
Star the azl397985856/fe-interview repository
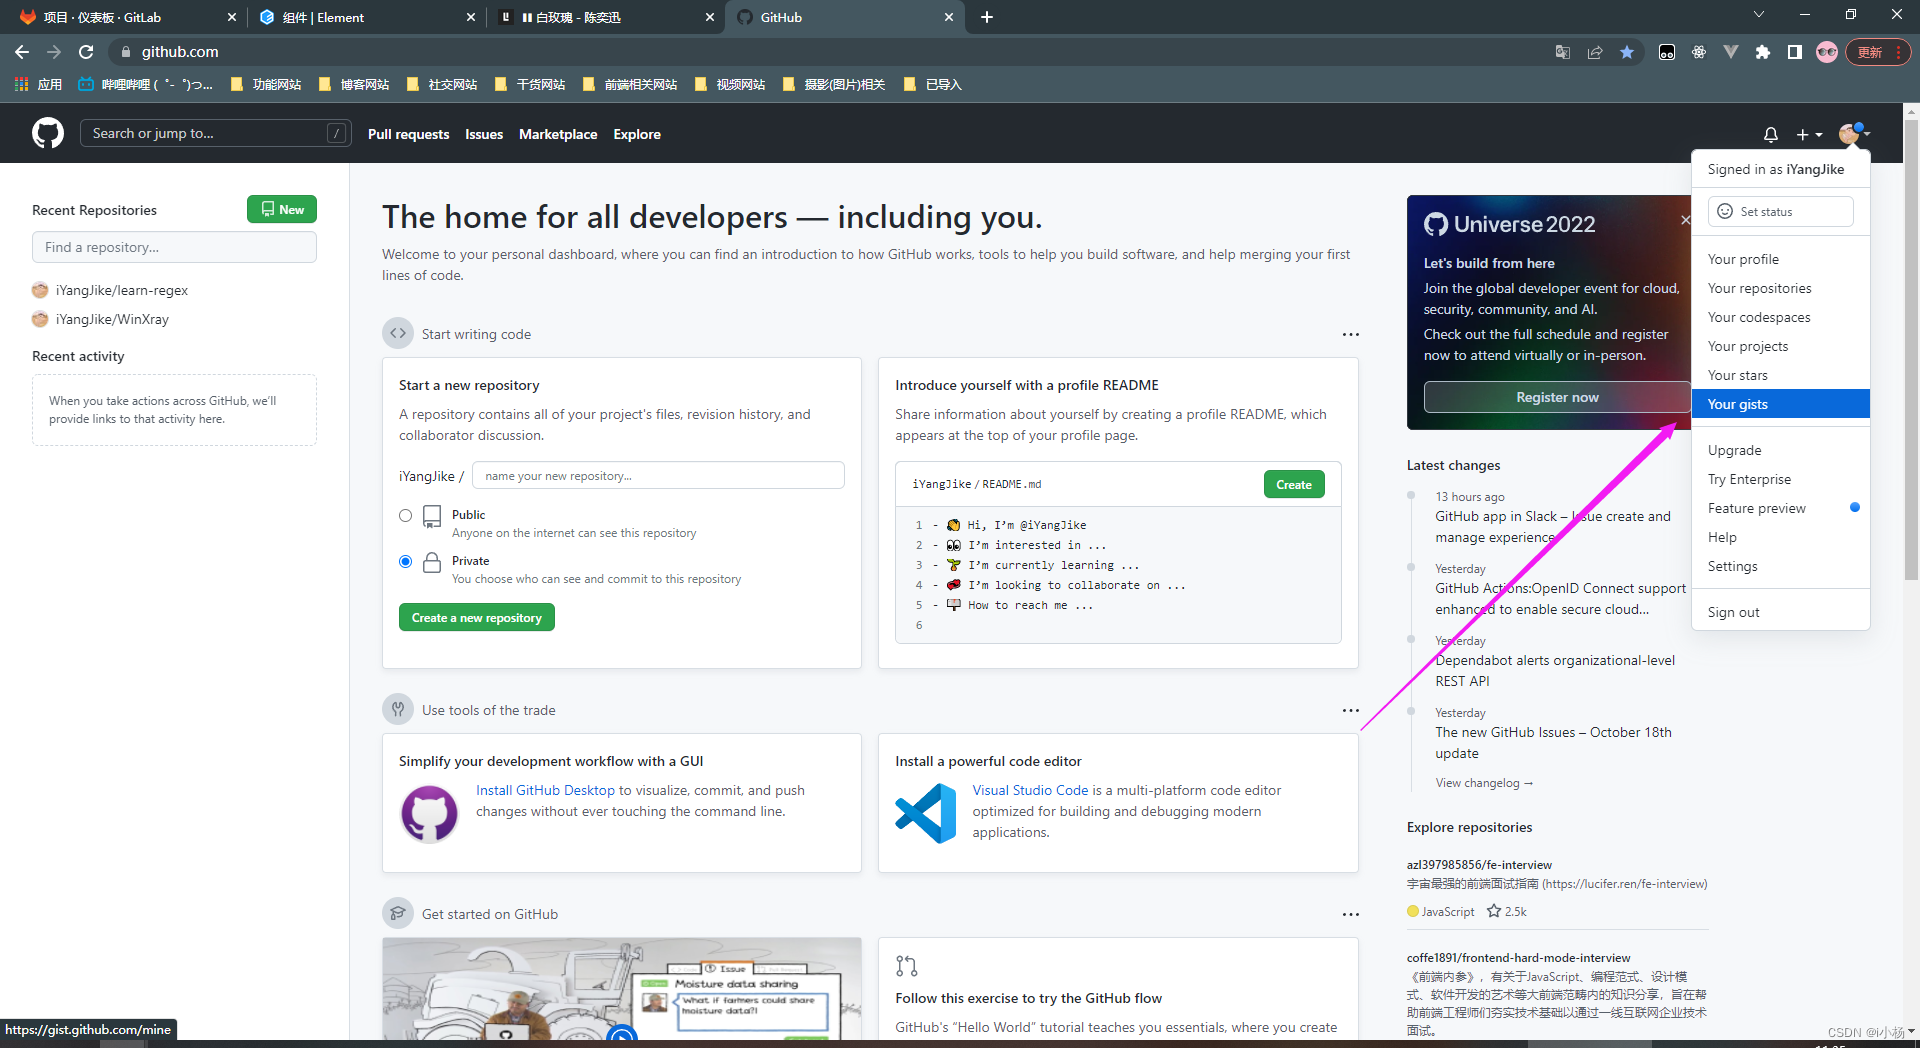pos(1493,911)
